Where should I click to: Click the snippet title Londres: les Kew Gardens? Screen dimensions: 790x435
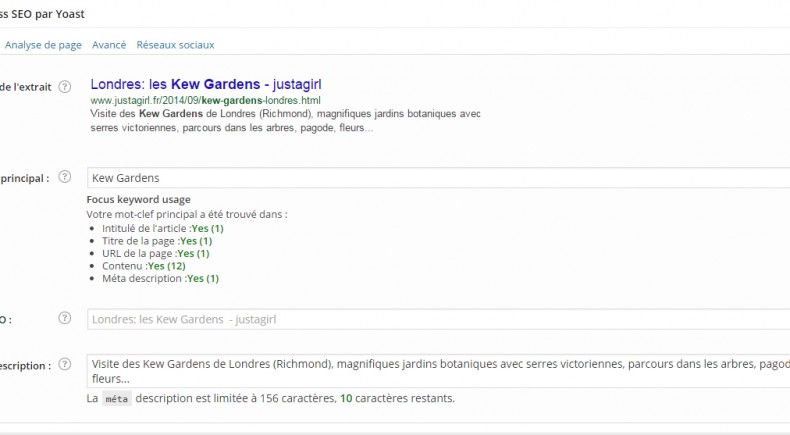[206, 84]
